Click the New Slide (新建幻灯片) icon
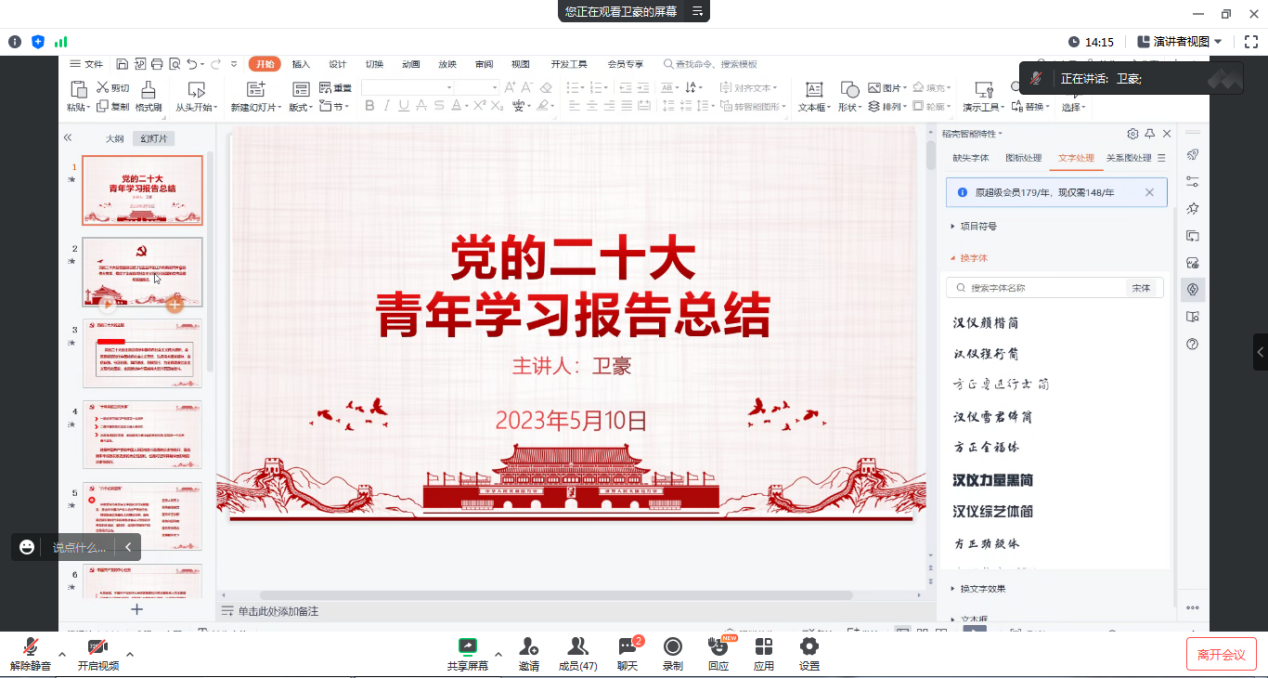 point(255,90)
